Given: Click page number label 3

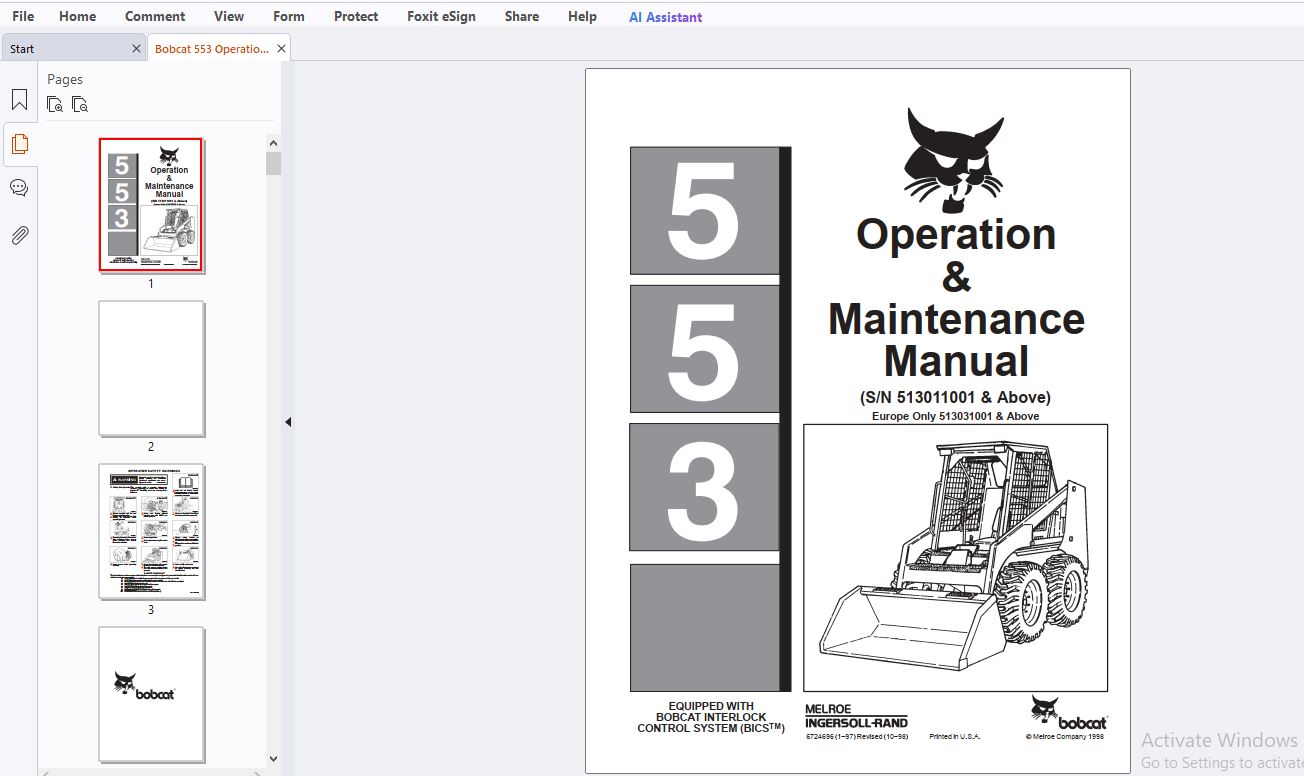Looking at the screenshot, I should (x=151, y=610).
